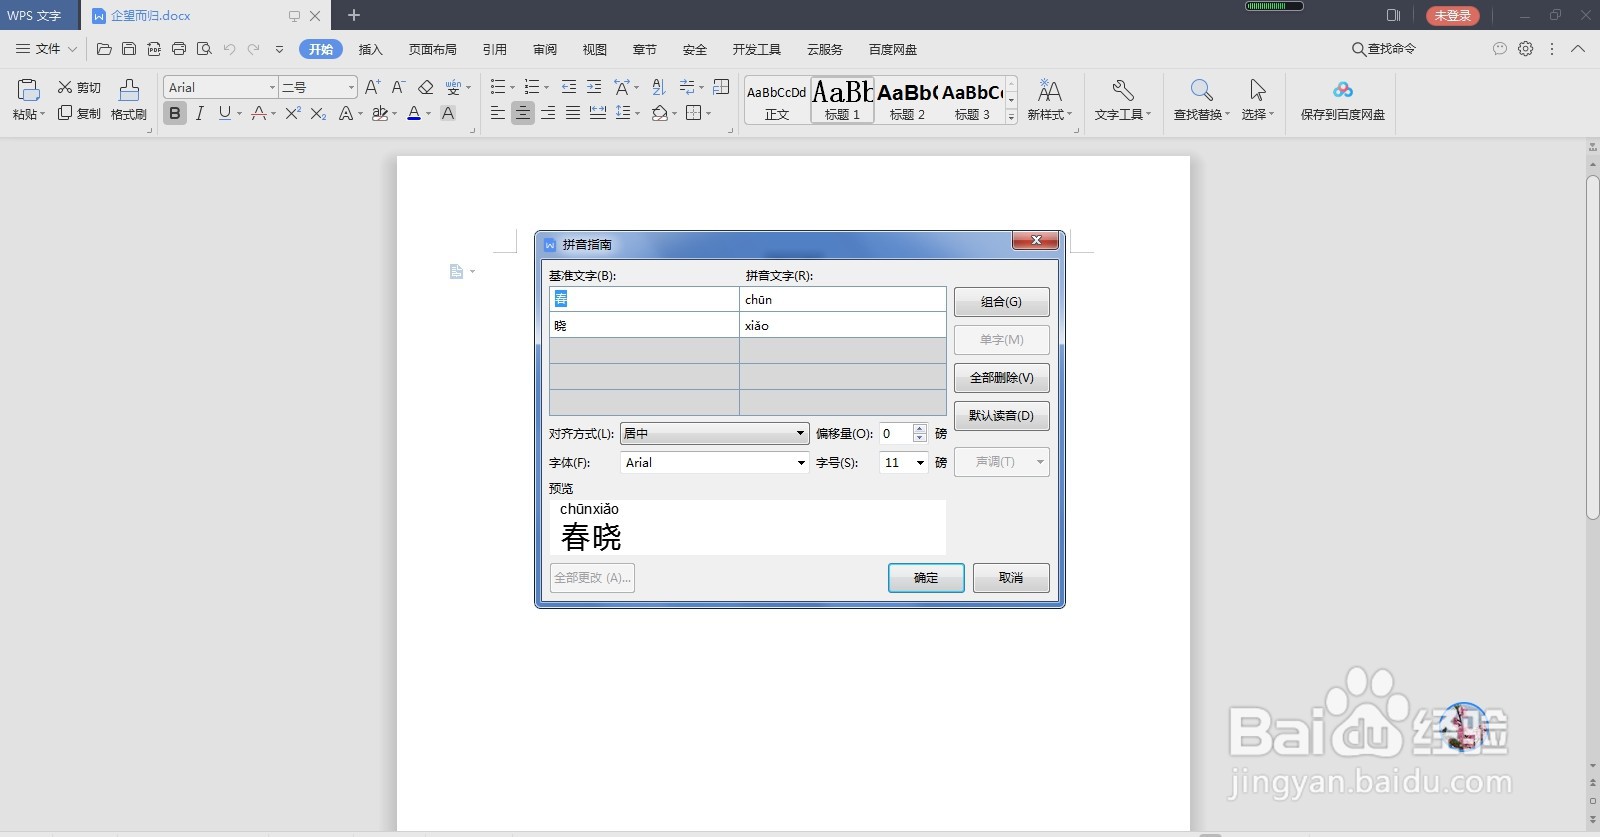Viewport: 1600px width, 837px height.
Task: Open the 页面布局 ribbon tab
Action: 432,49
